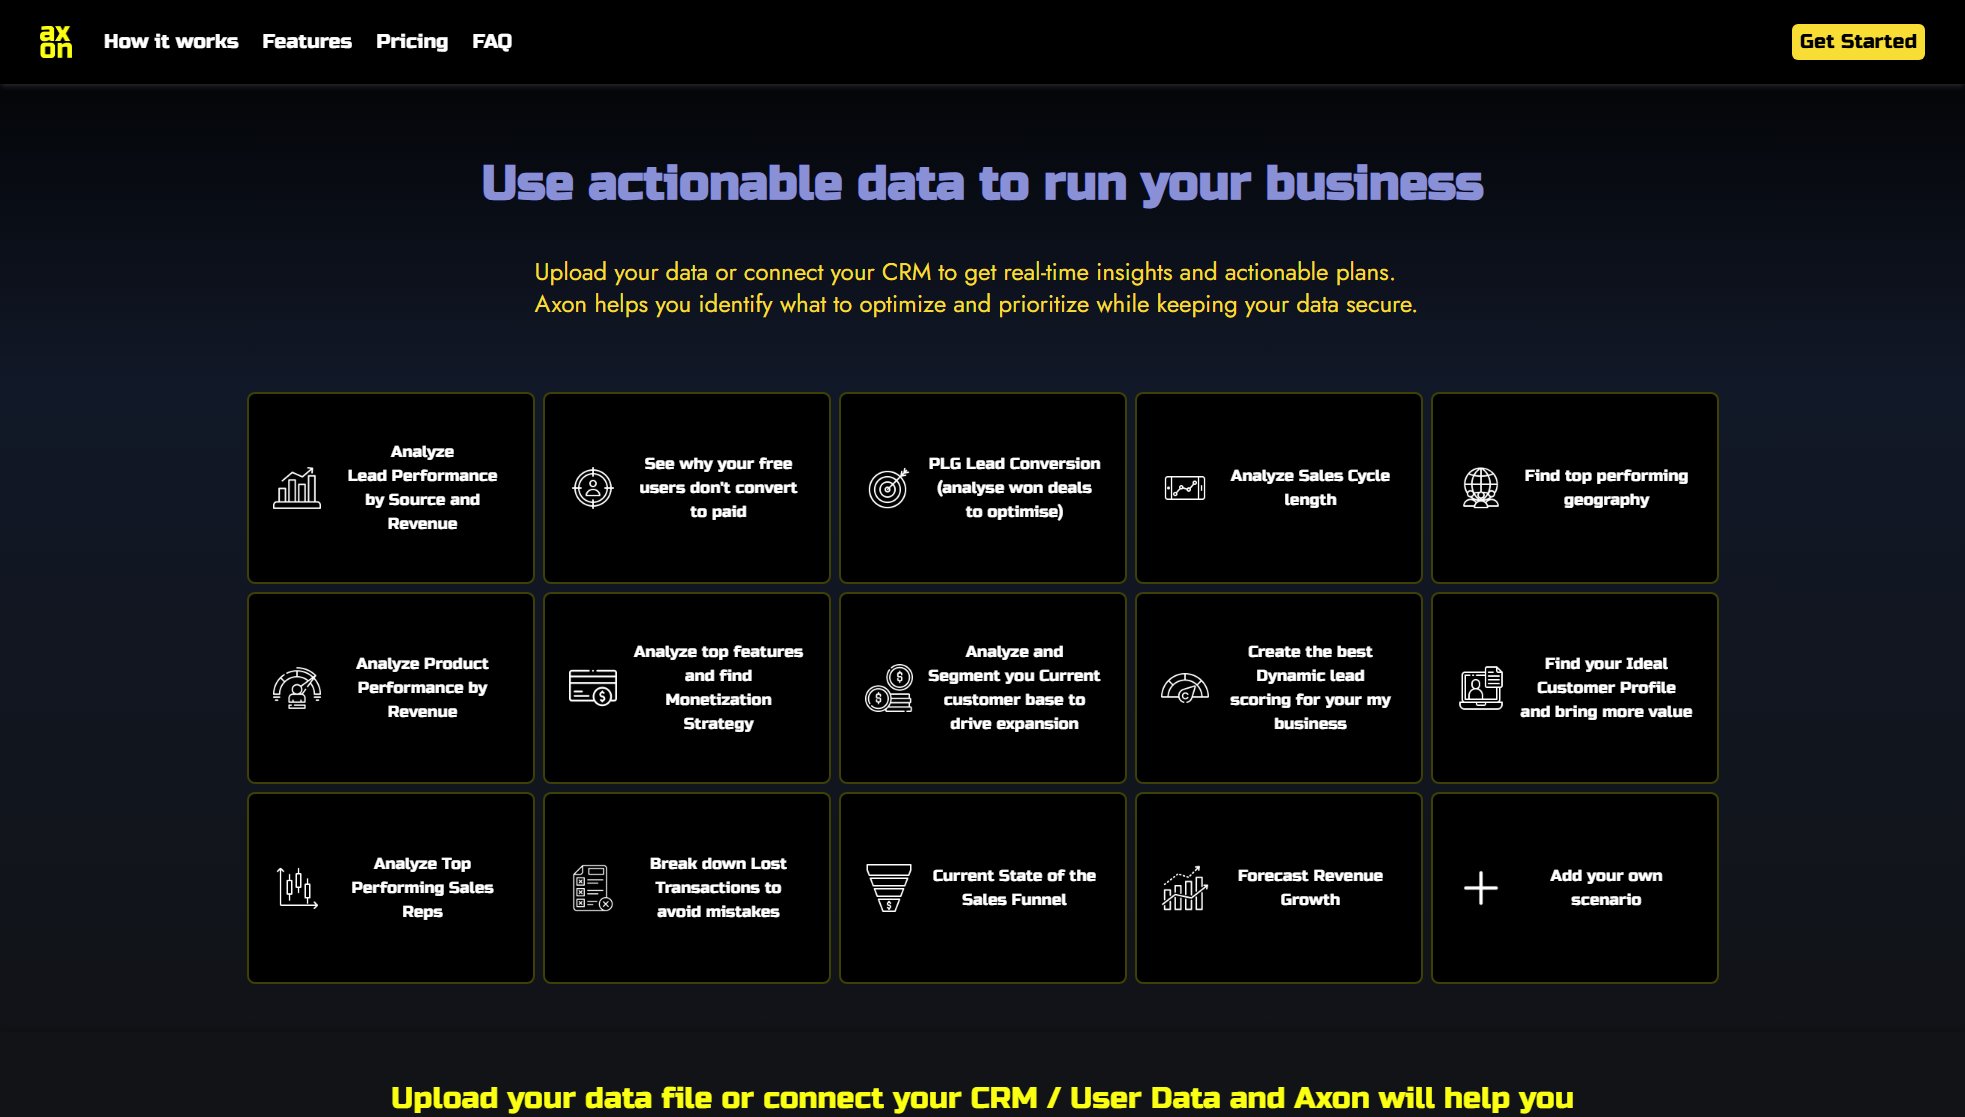The height and width of the screenshot is (1117, 1965).
Task: Click the plus icon to add scenario
Action: point(1481,888)
